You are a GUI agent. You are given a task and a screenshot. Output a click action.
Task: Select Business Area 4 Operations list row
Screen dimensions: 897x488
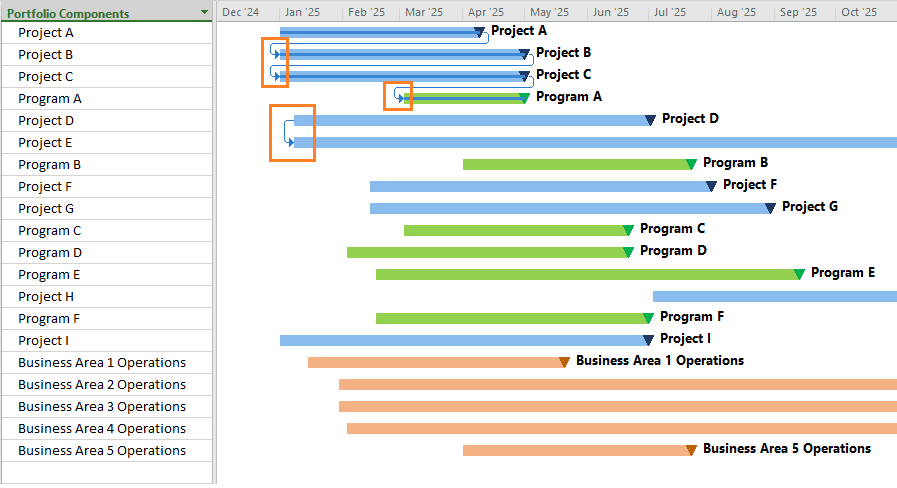pos(107,429)
